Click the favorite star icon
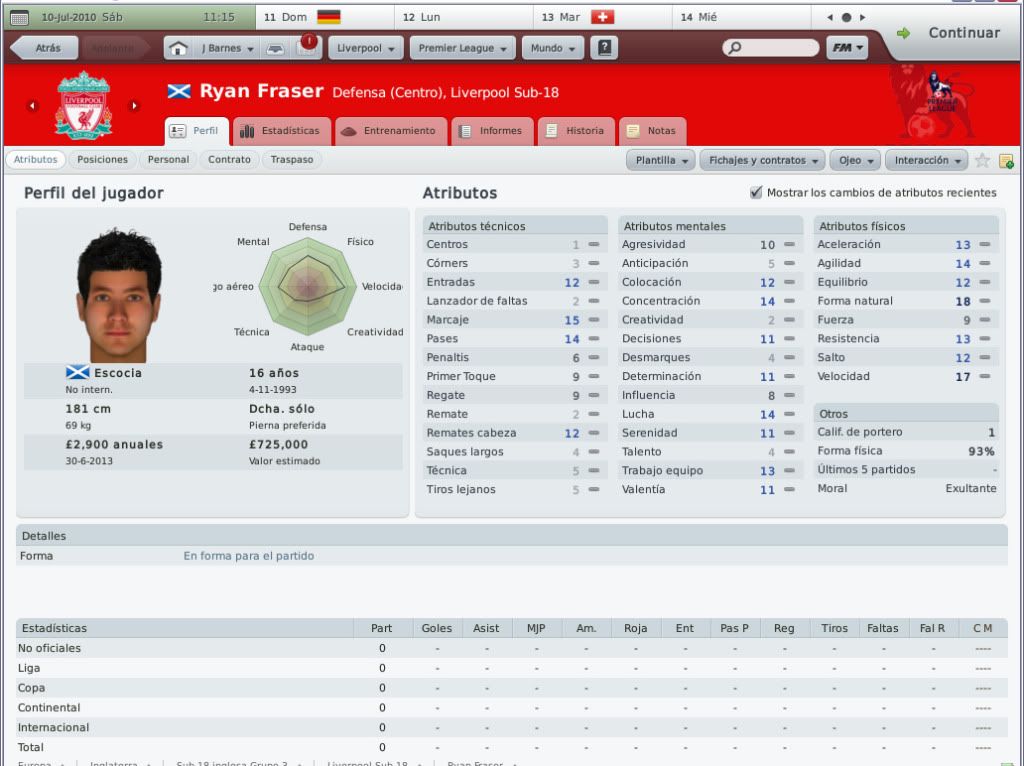 [982, 160]
